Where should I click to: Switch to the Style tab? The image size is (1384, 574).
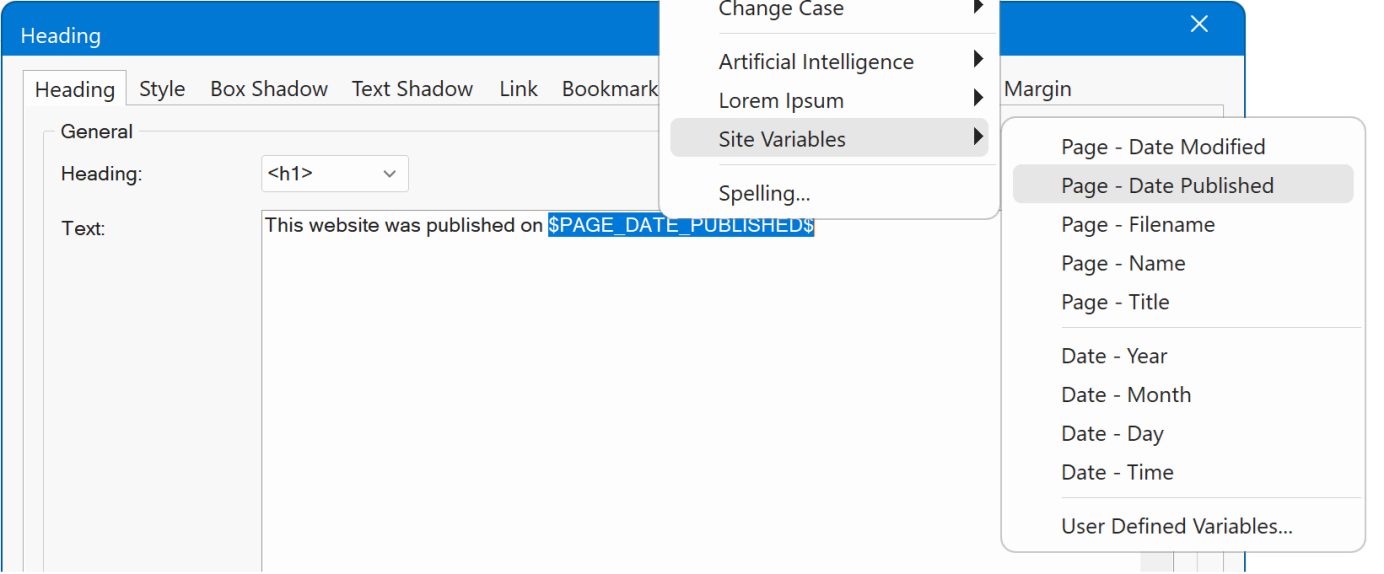(162, 89)
